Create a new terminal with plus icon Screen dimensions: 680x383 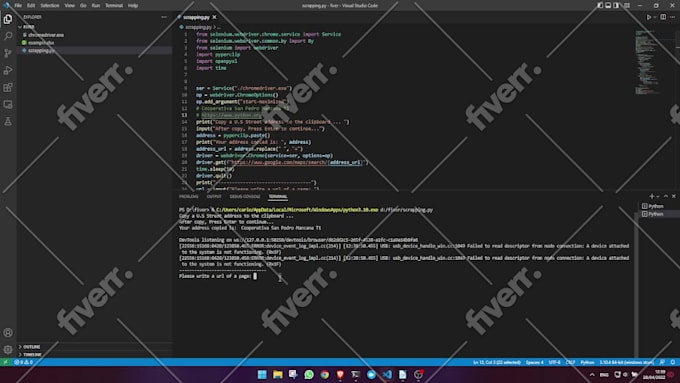point(651,196)
